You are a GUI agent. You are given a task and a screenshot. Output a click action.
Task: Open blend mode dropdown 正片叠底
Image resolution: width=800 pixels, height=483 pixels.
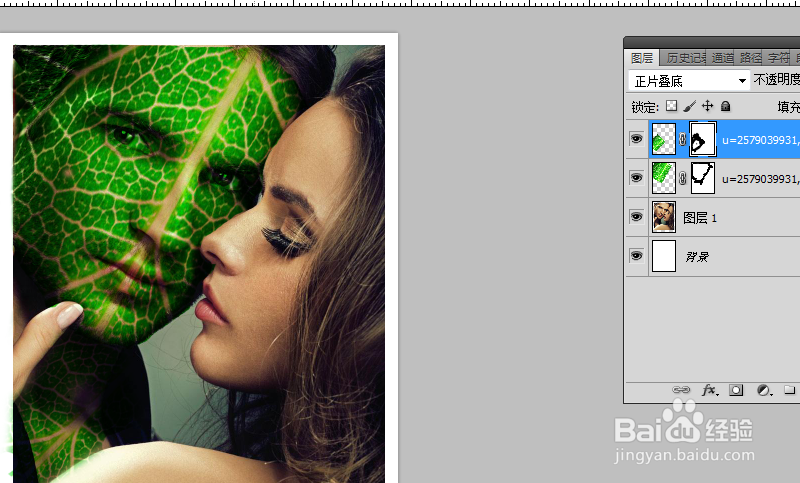click(x=689, y=81)
